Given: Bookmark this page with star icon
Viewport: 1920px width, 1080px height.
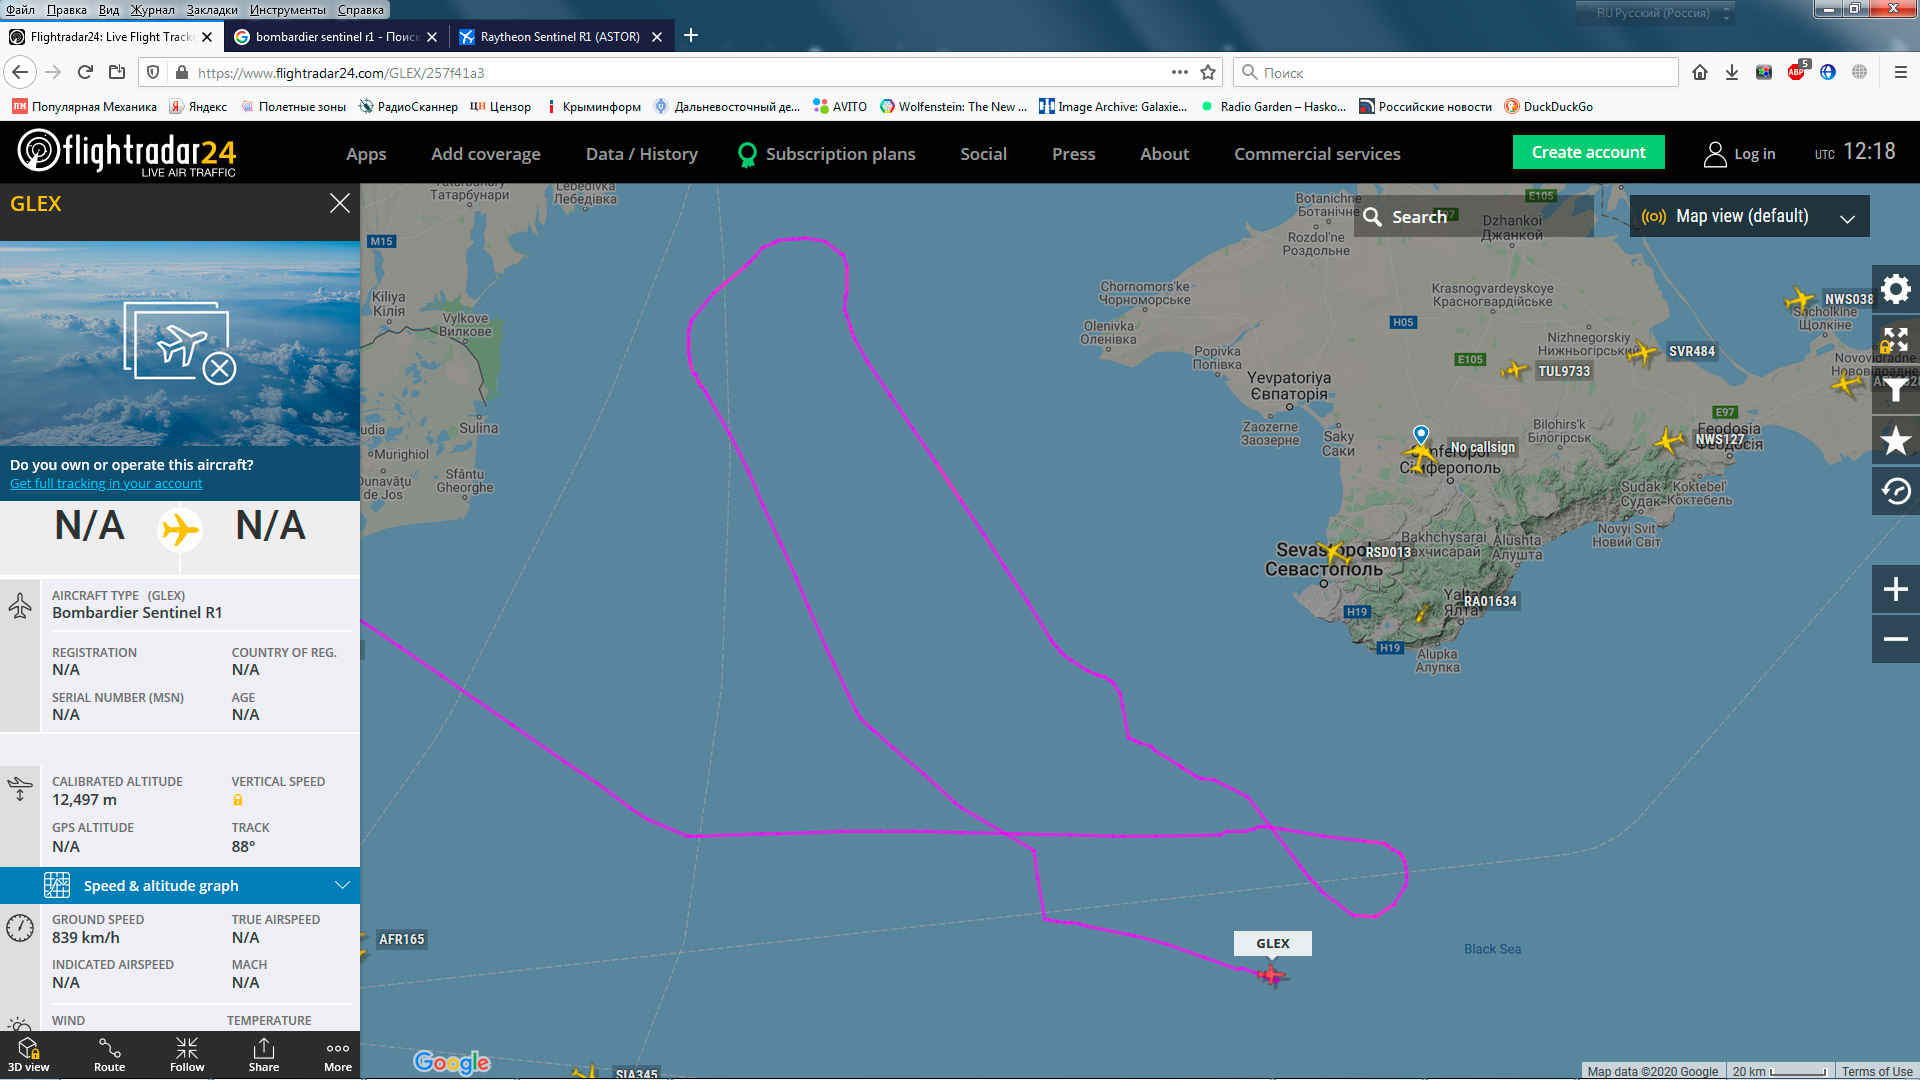Looking at the screenshot, I should click(x=1208, y=72).
